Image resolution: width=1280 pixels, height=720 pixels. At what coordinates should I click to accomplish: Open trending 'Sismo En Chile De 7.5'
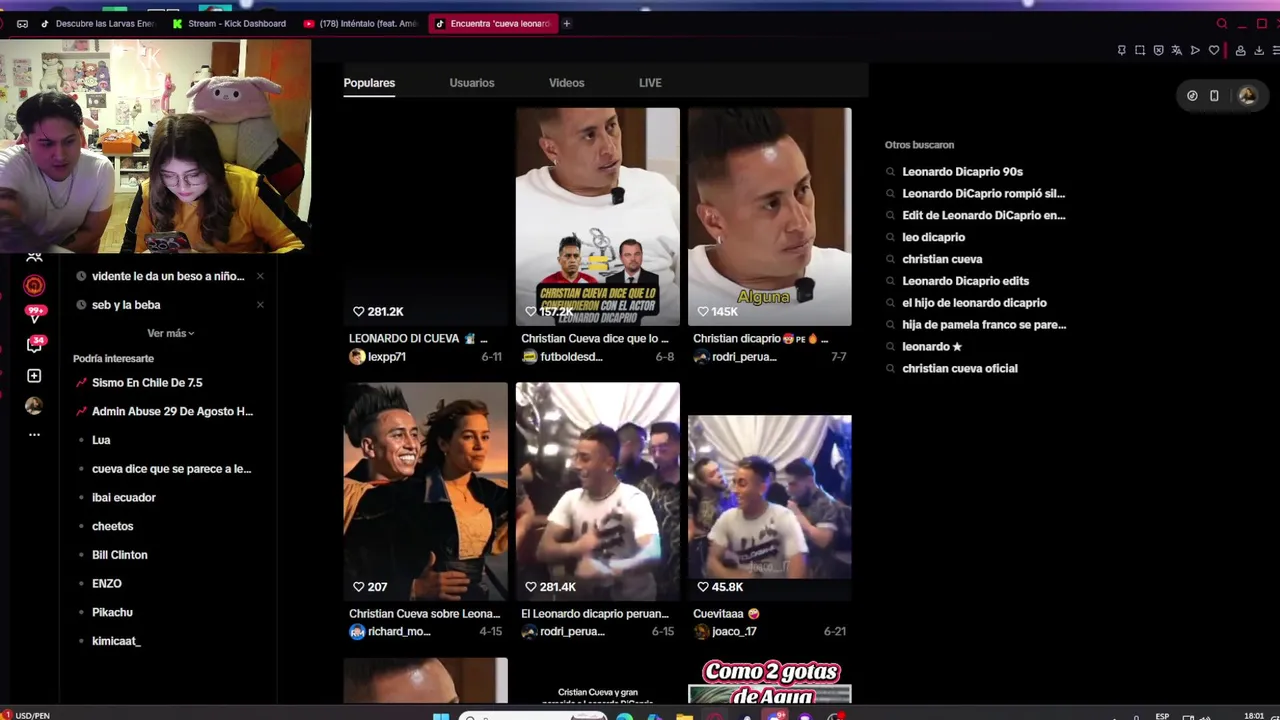(147, 383)
